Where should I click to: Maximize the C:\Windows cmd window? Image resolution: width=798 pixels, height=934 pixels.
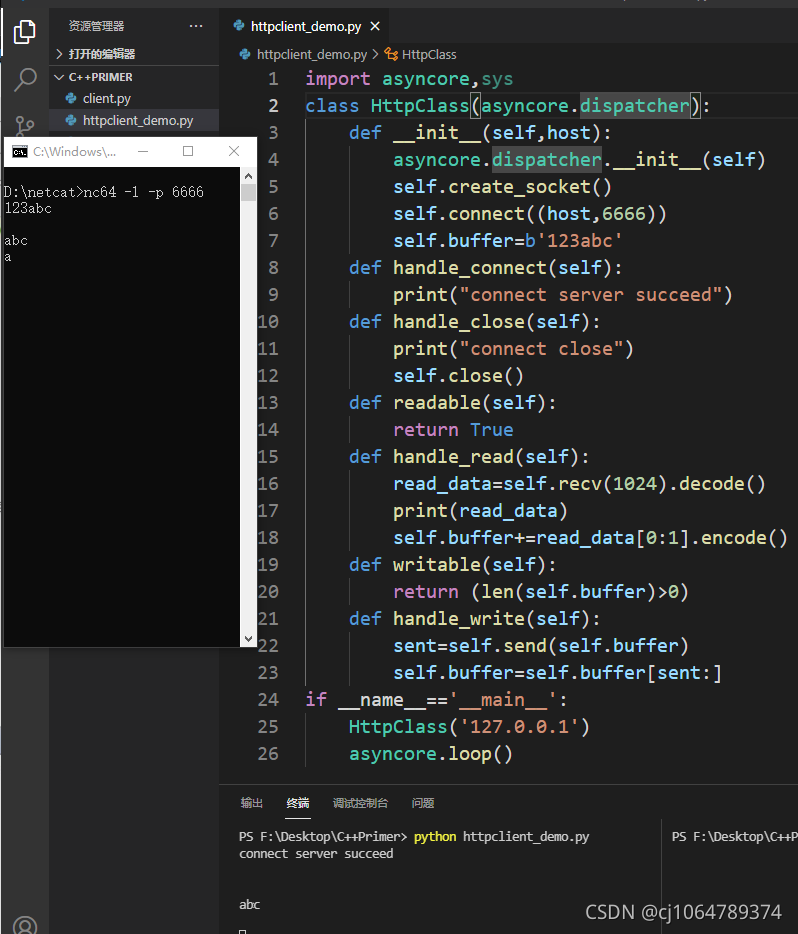tap(188, 151)
